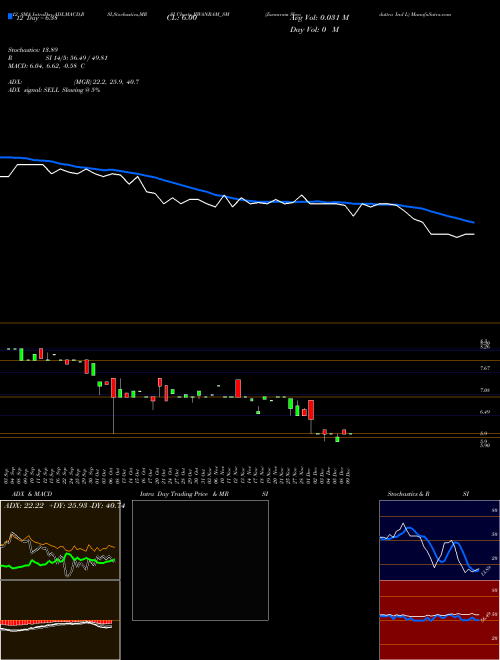Click the 6.49 price axis label
The width and height of the screenshot is (500, 660).
pos(484,412)
